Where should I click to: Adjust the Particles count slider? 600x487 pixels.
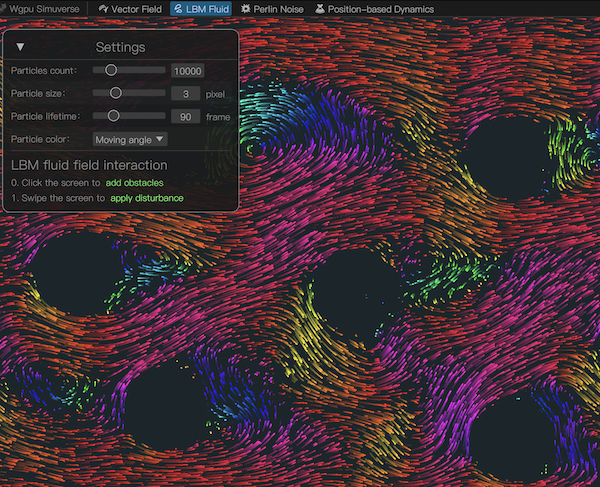(x=129, y=70)
